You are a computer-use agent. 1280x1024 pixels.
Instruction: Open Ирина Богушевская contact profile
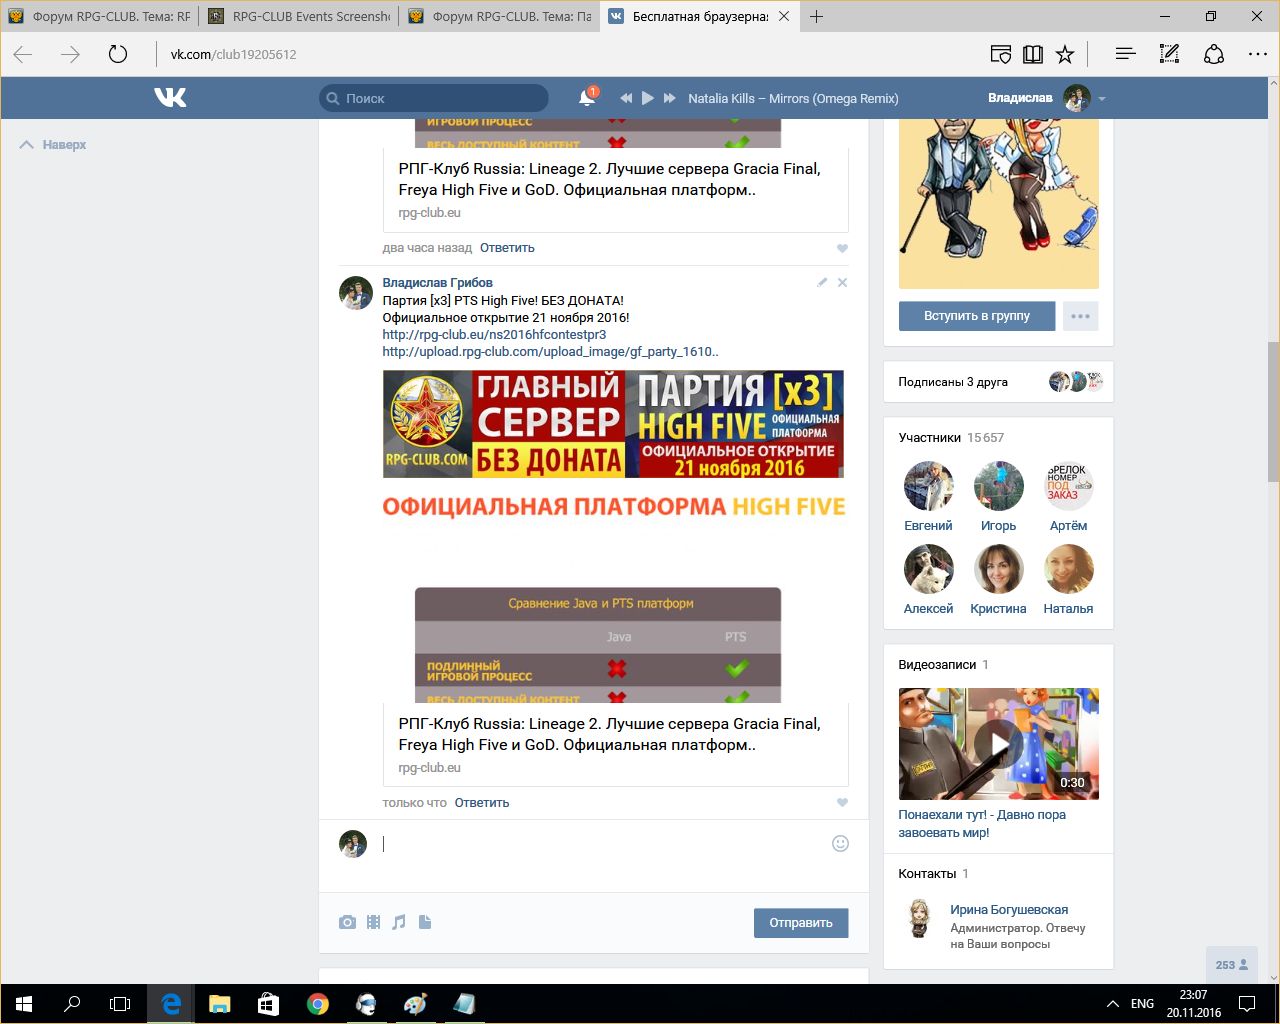click(x=1009, y=909)
